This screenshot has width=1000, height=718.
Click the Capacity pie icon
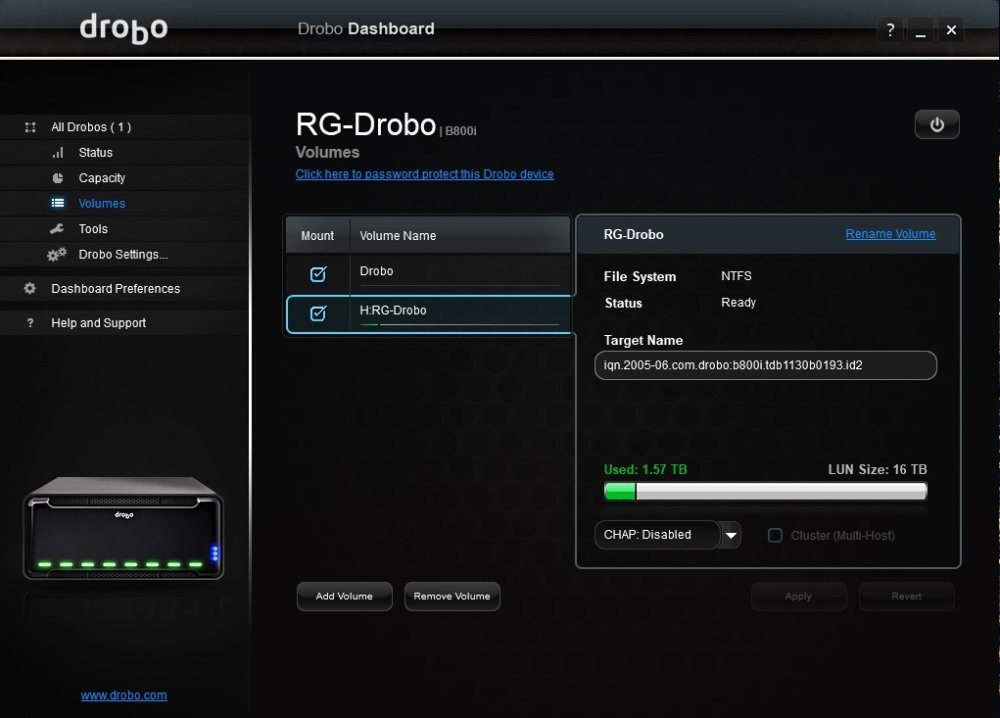coord(58,178)
